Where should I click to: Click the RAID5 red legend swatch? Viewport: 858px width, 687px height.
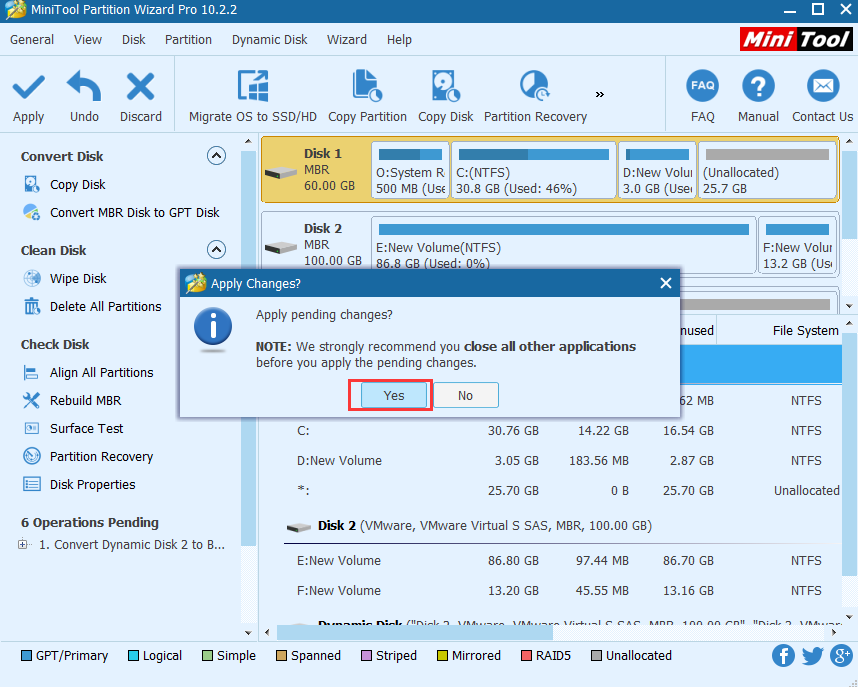(x=526, y=656)
